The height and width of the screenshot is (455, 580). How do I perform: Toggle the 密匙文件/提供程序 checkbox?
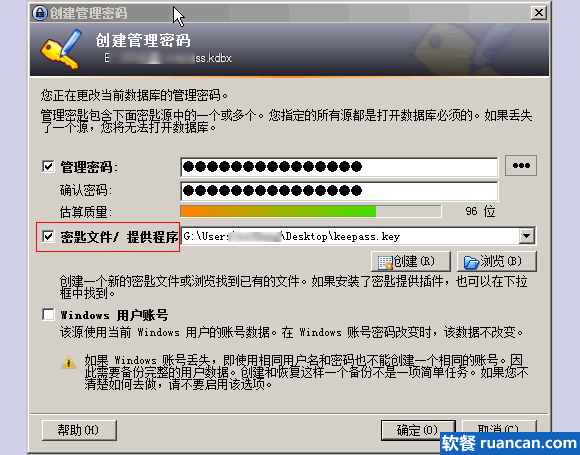click(x=48, y=236)
